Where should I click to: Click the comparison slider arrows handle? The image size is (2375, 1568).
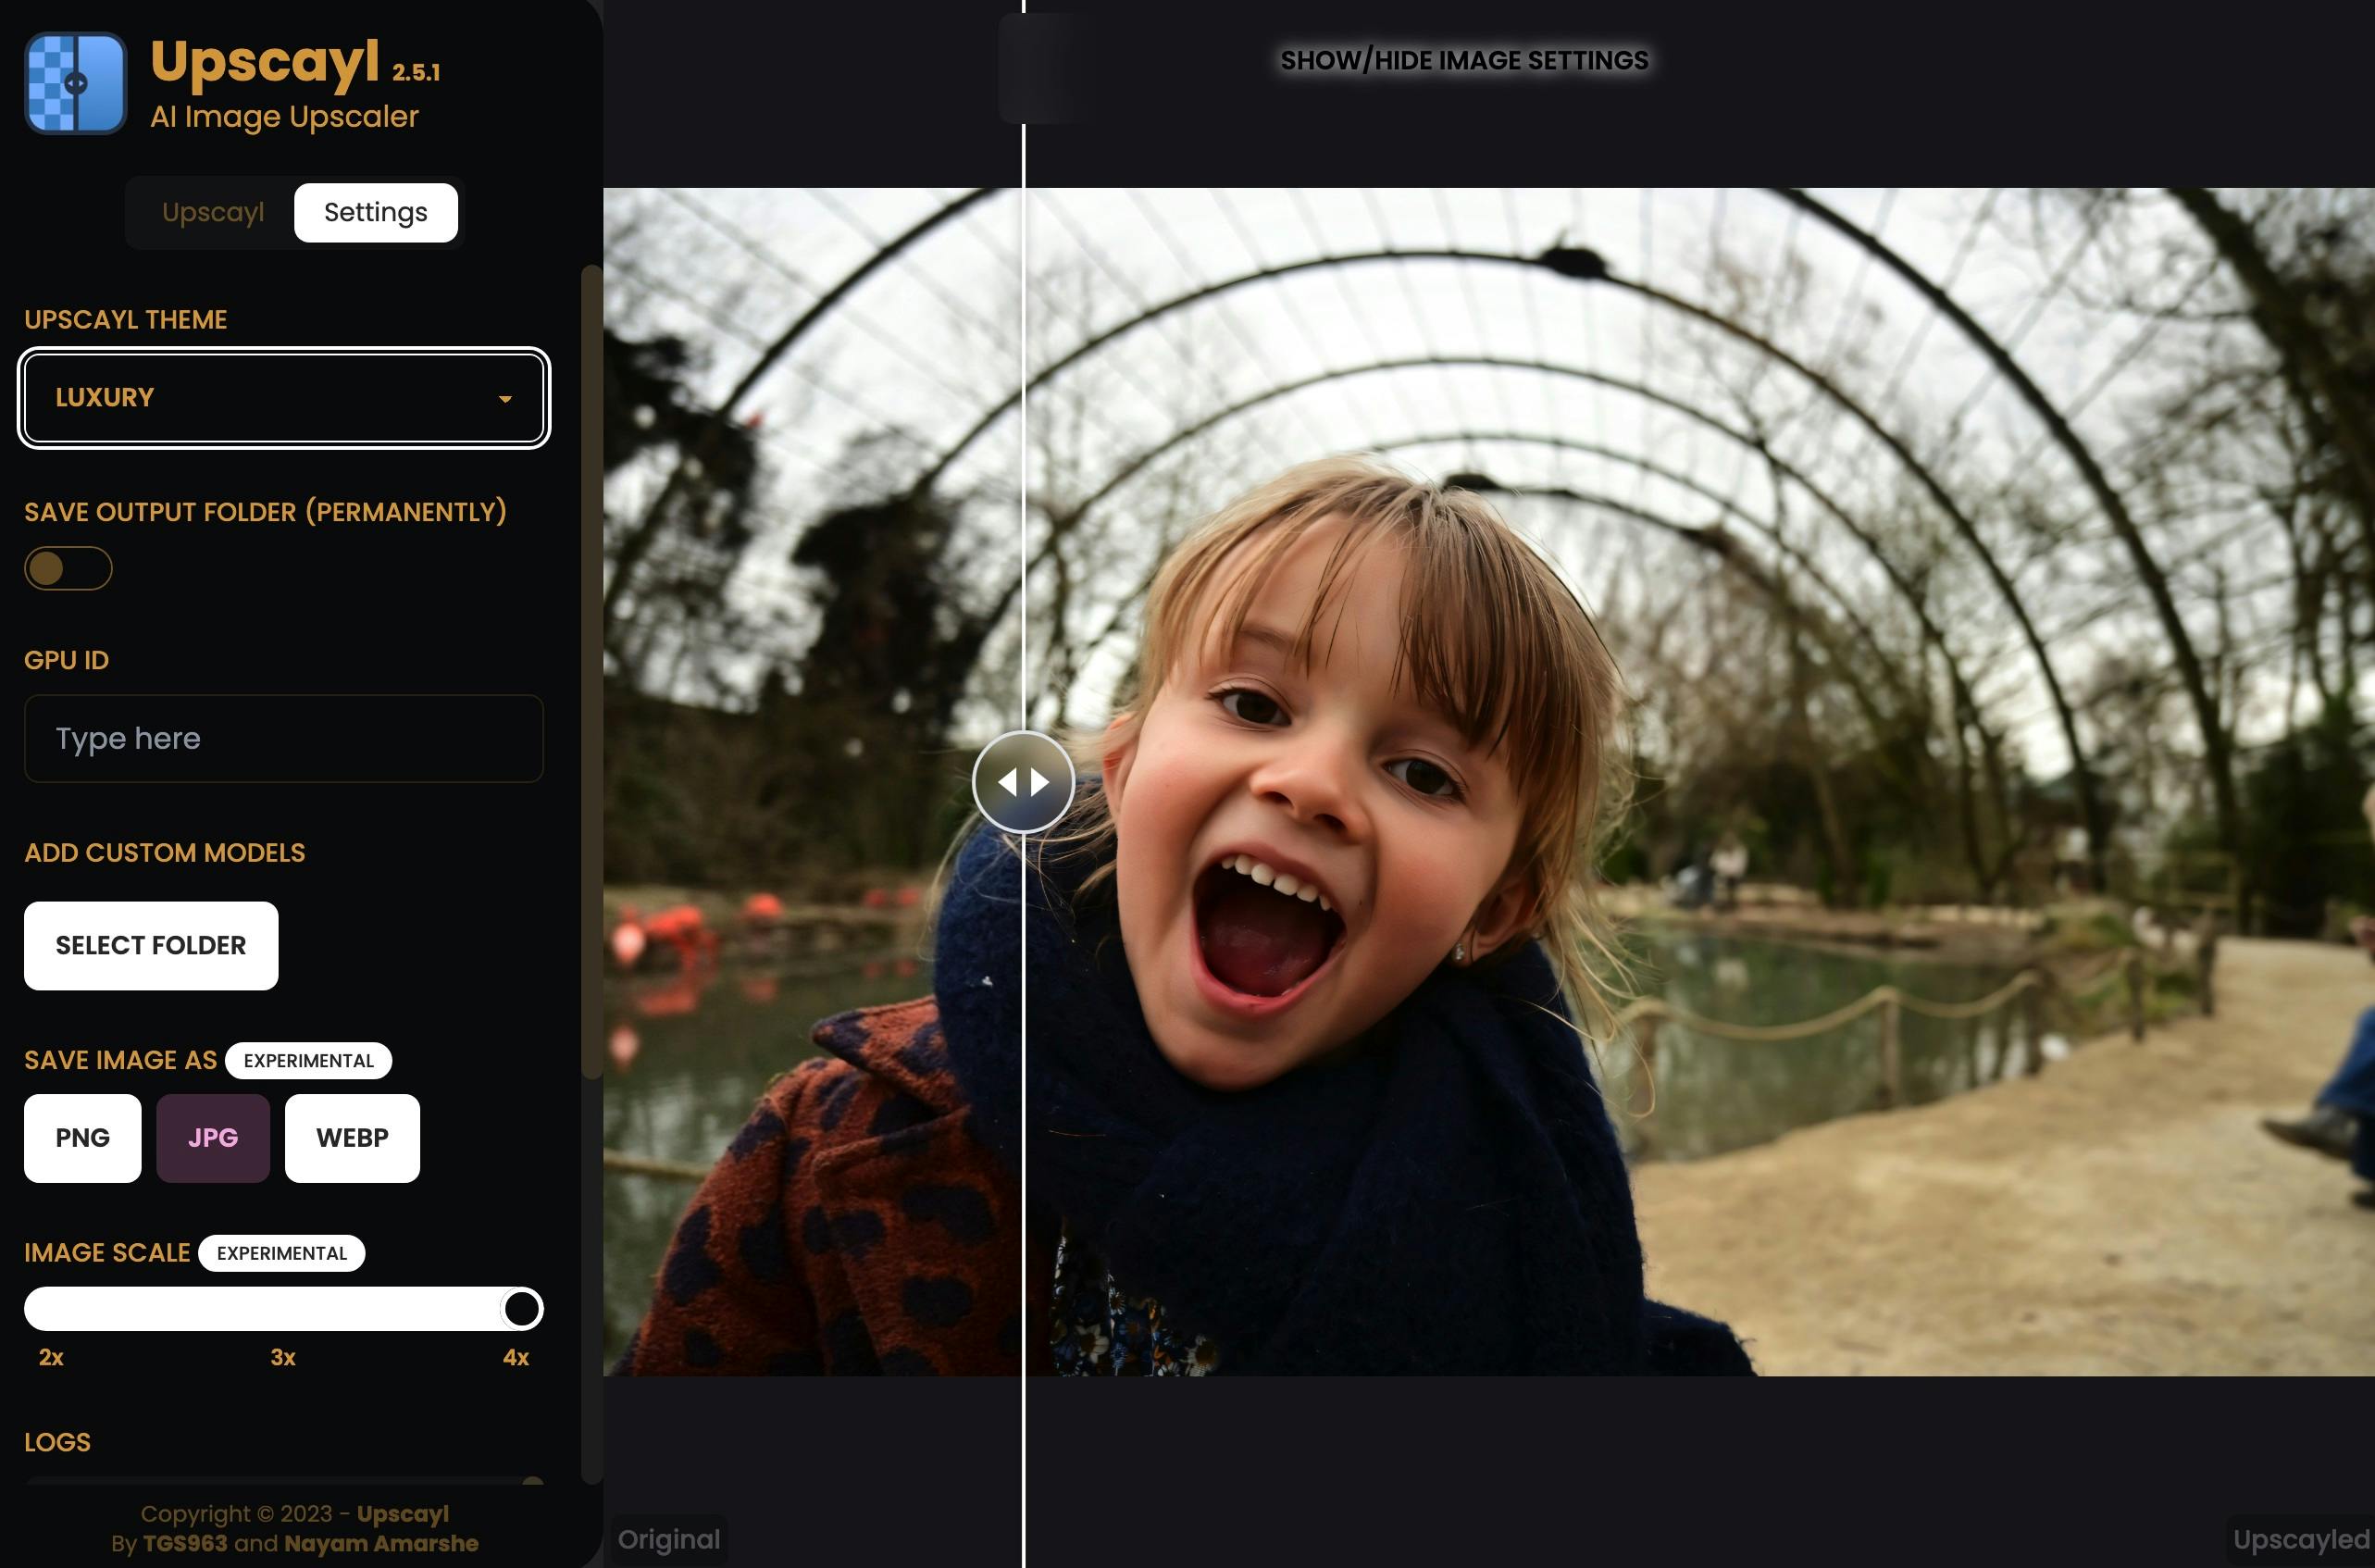(1023, 782)
